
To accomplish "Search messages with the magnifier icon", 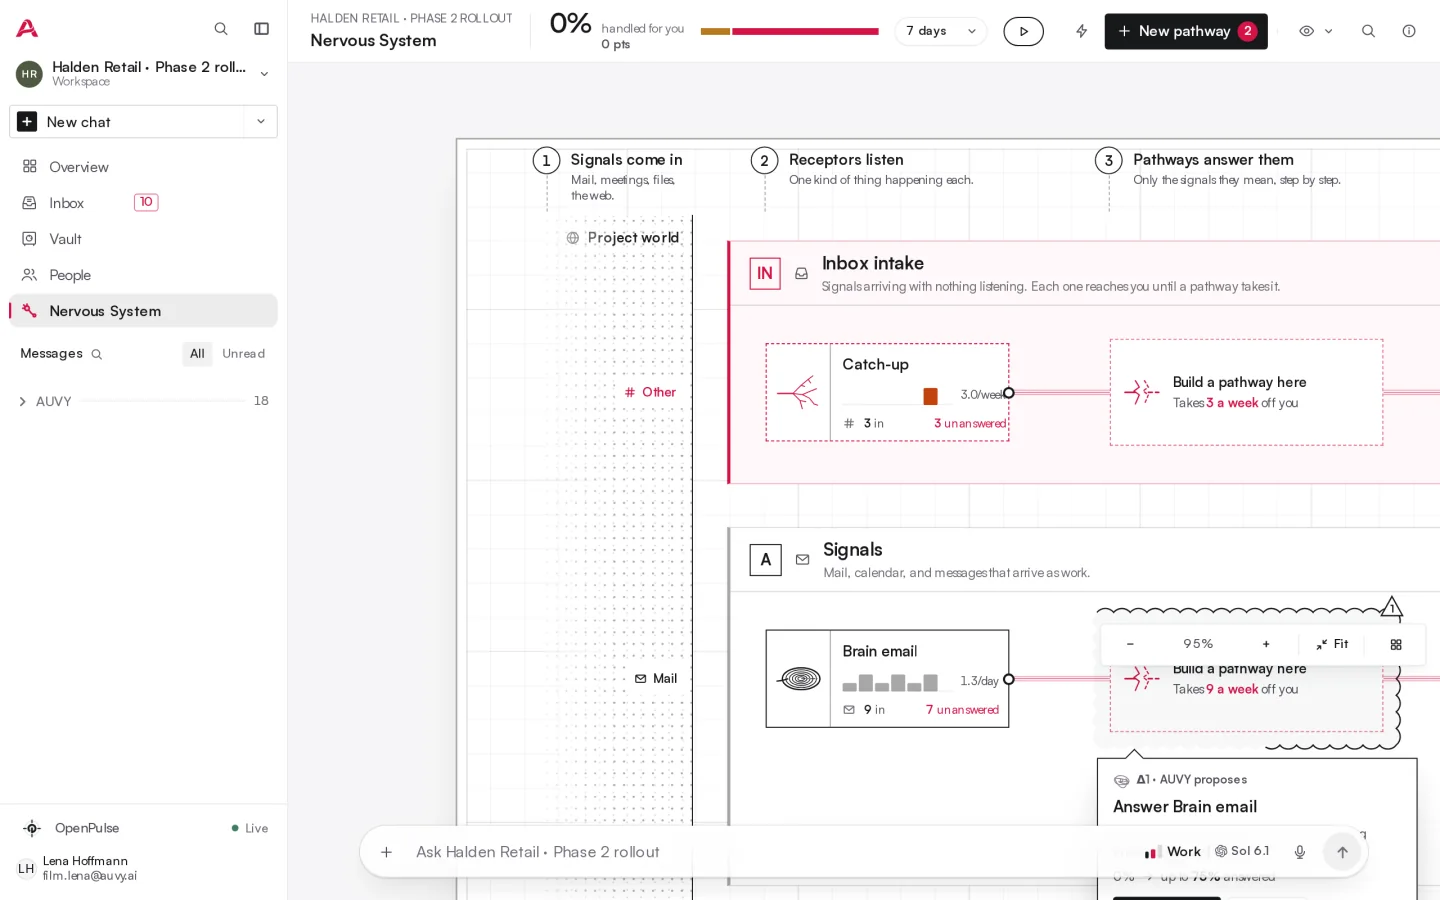I will pyautogui.click(x=97, y=354).
